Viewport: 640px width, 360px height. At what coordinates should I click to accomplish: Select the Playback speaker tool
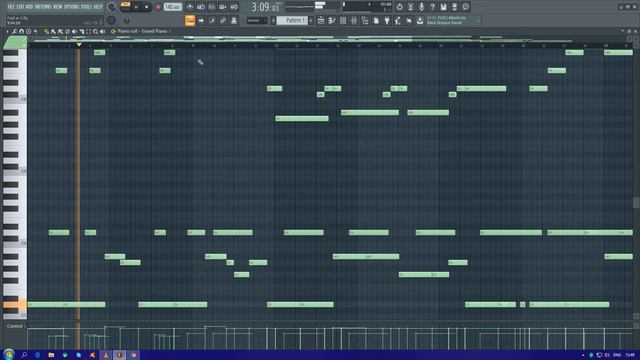[x=102, y=31]
